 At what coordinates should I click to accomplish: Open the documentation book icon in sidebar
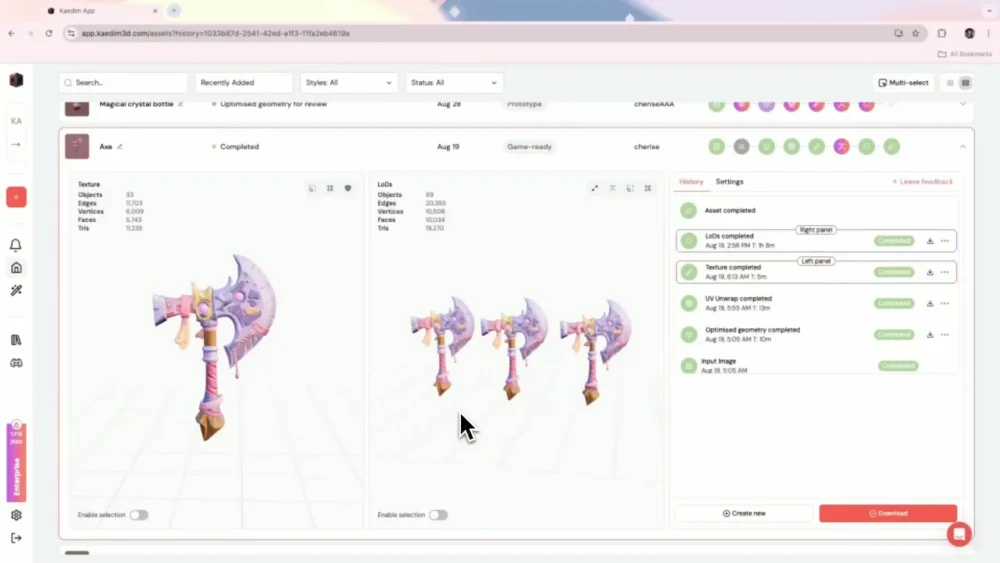click(16, 340)
